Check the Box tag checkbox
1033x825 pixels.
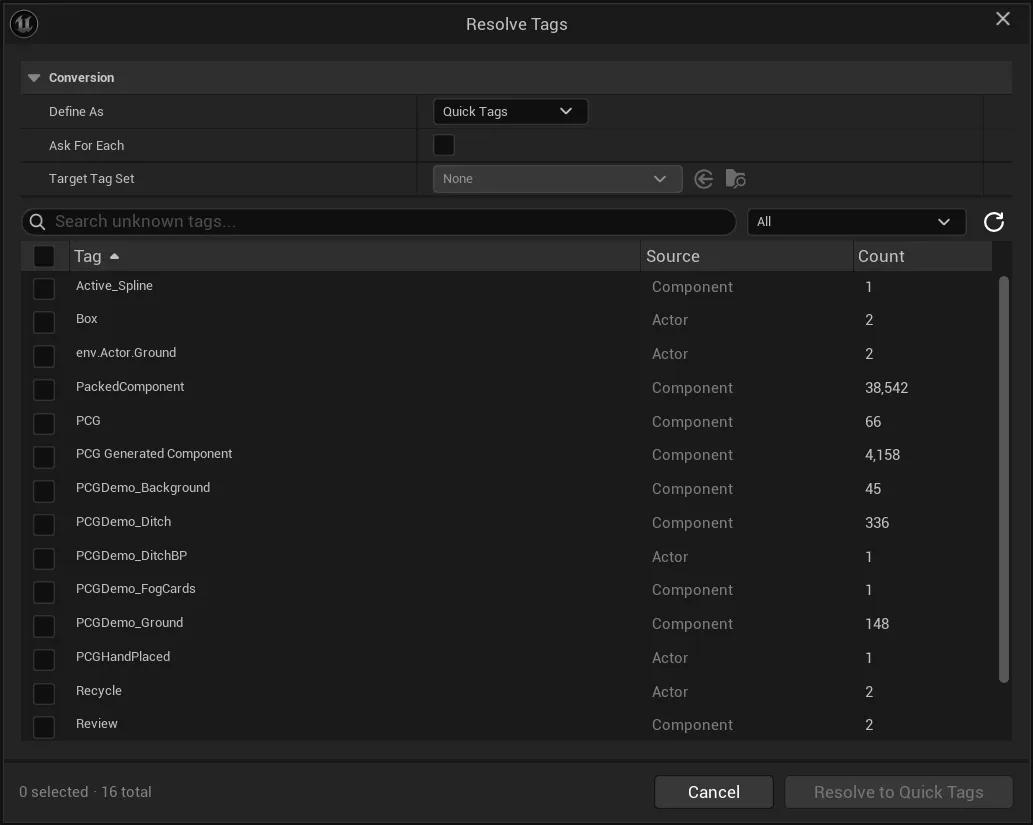click(44, 322)
